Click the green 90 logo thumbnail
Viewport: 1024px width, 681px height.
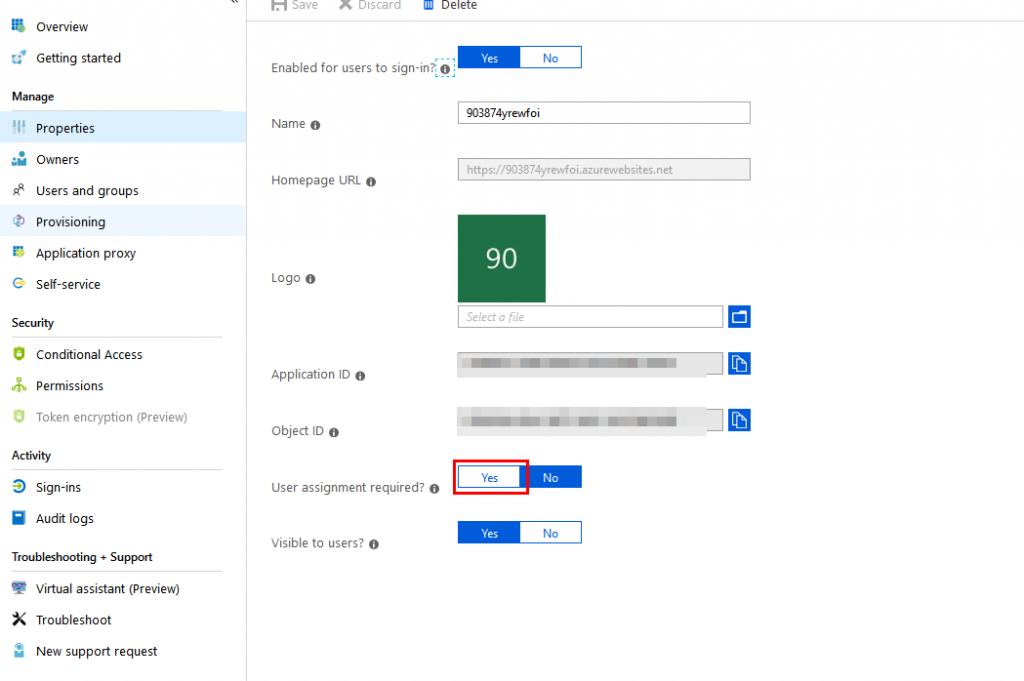tap(502, 259)
